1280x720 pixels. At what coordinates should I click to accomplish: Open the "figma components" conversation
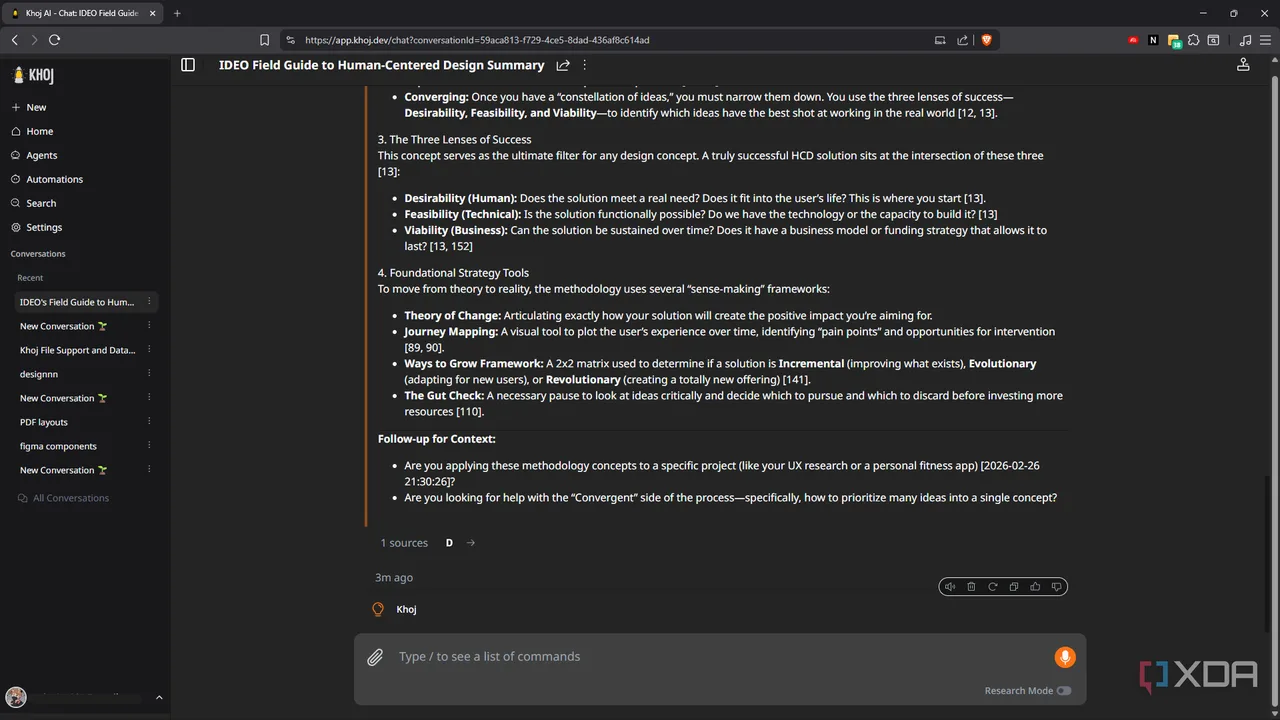tap(58, 446)
